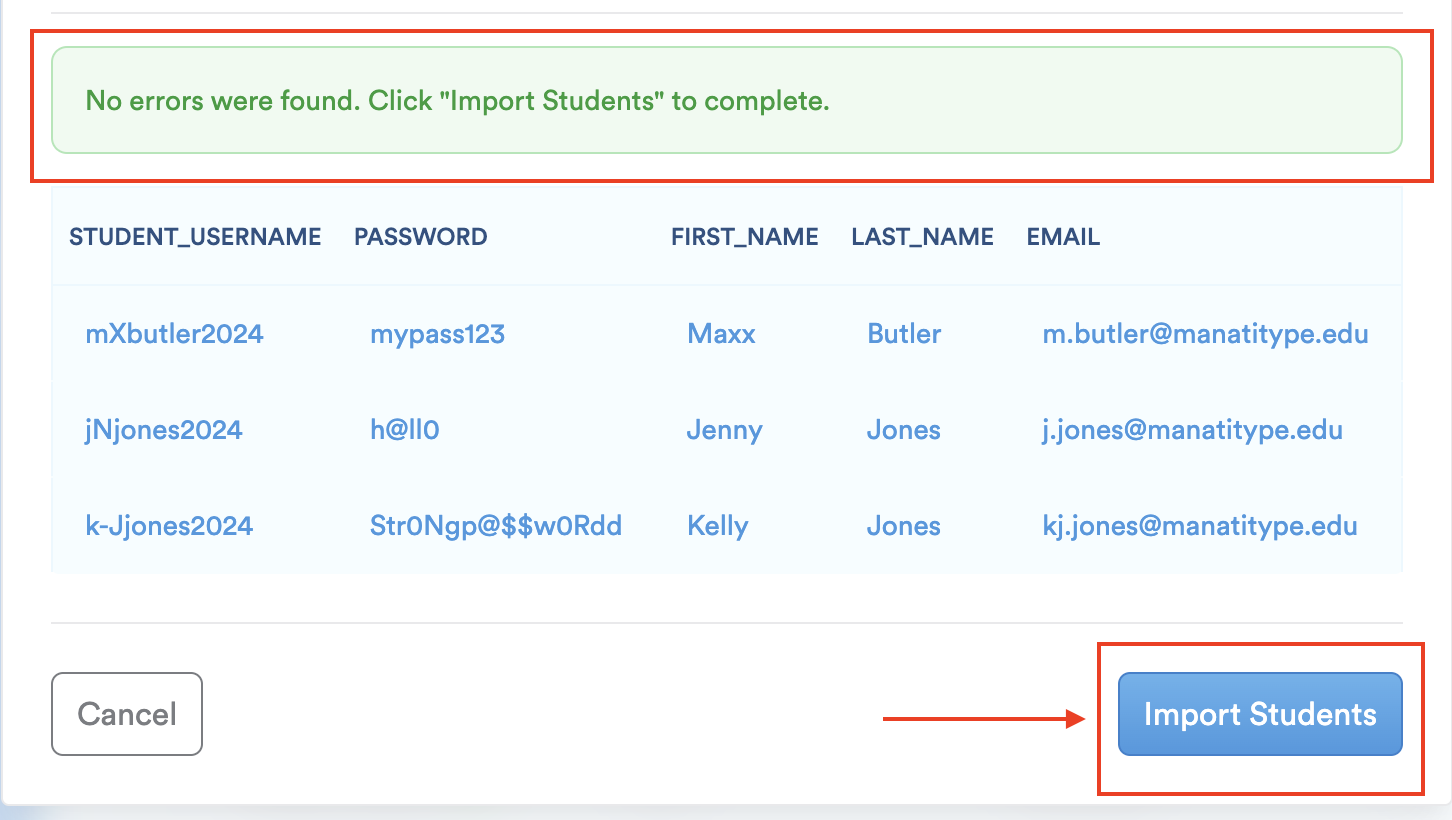This screenshot has width=1452, height=820.
Task: Click the PASSWORD column header
Action: click(421, 237)
